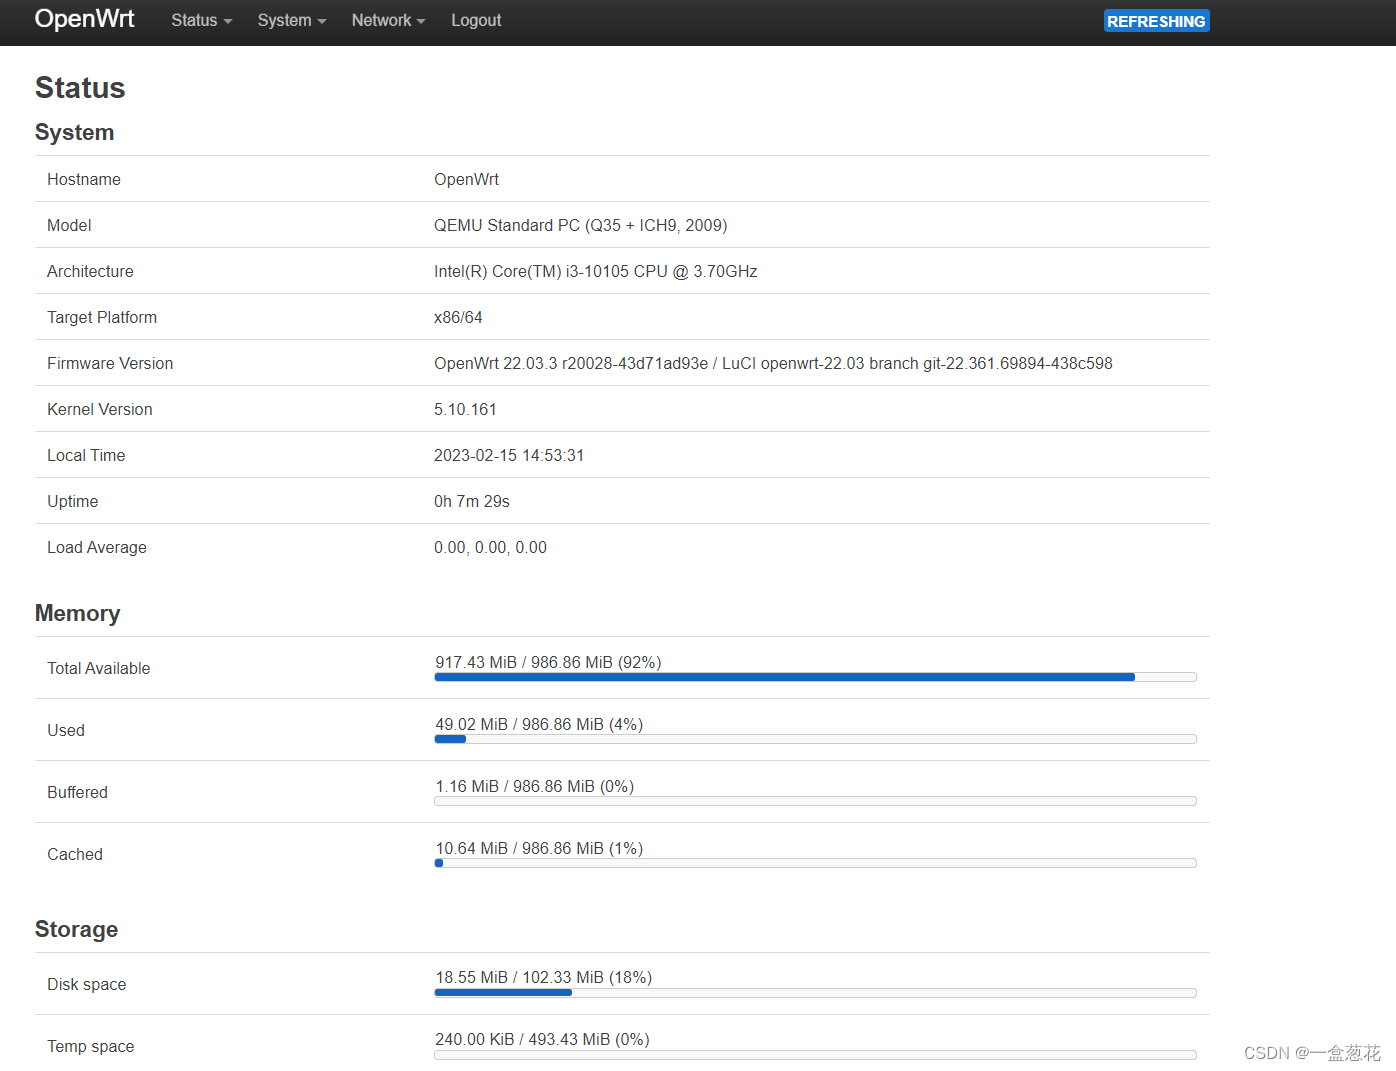Click the Used memory progress bar
1396x1071 pixels.
815,739
